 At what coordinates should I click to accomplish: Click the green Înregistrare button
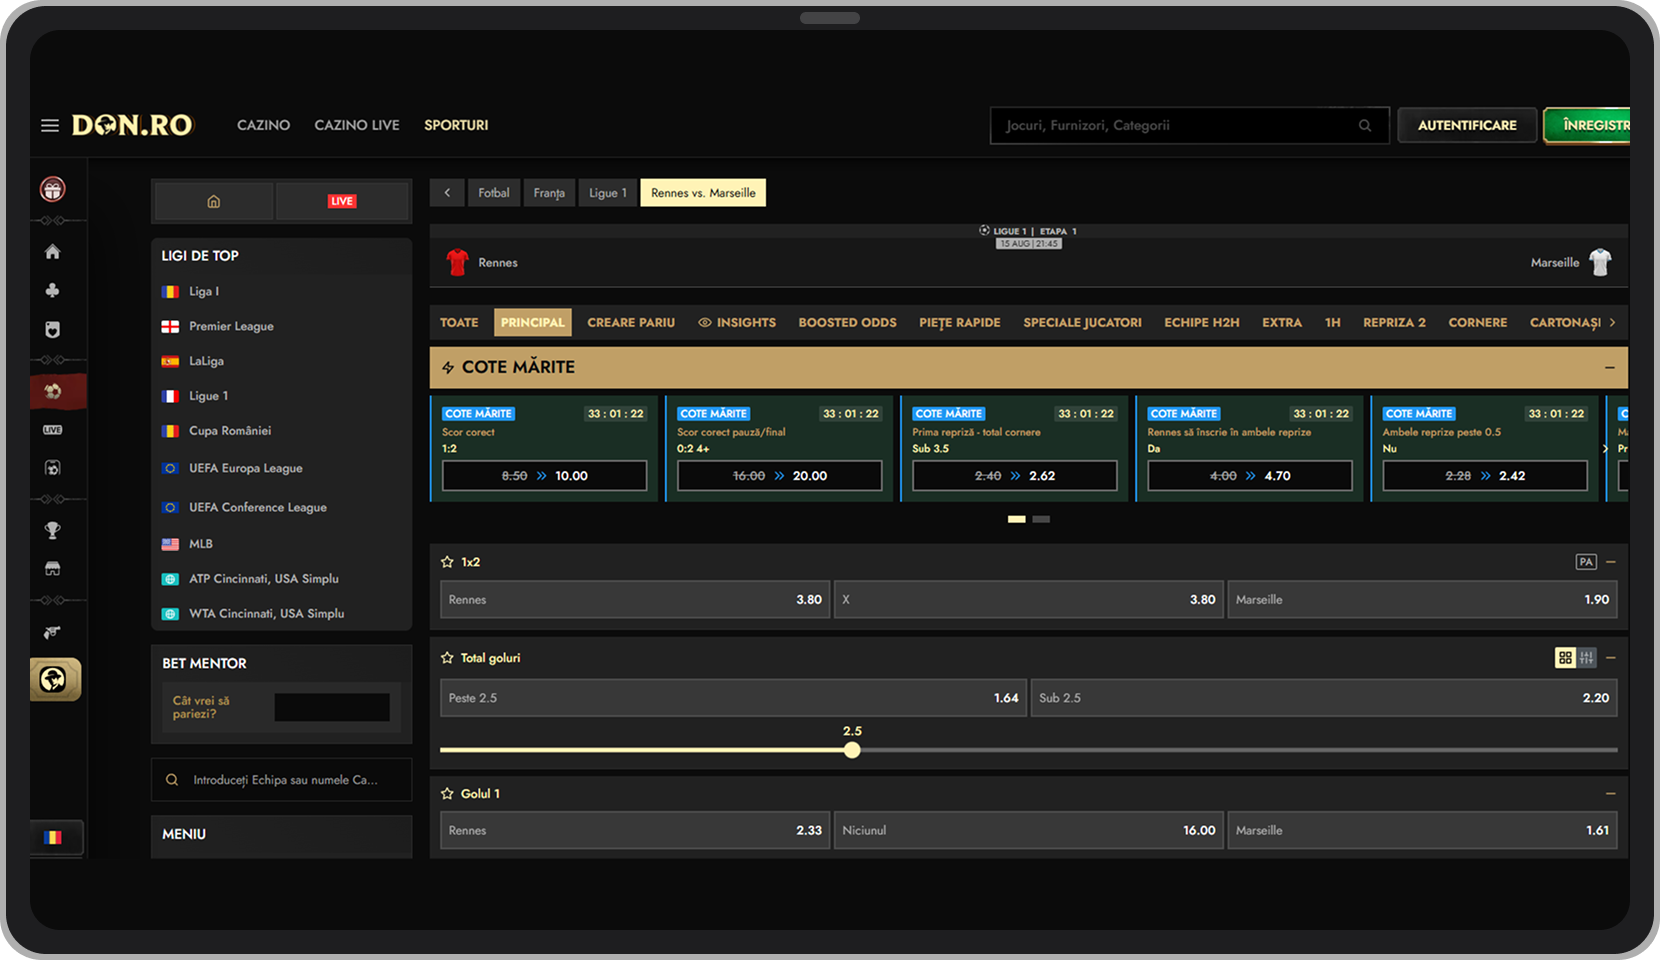[x=1587, y=125]
